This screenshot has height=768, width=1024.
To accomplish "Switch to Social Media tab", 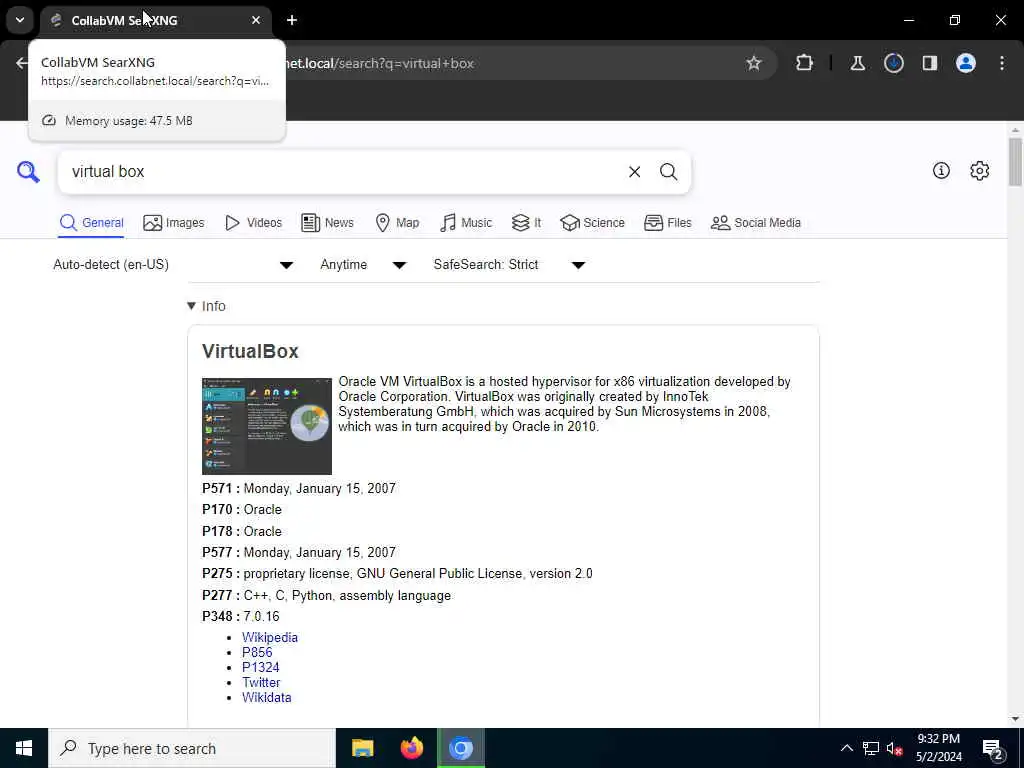I will (x=756, y=223).
